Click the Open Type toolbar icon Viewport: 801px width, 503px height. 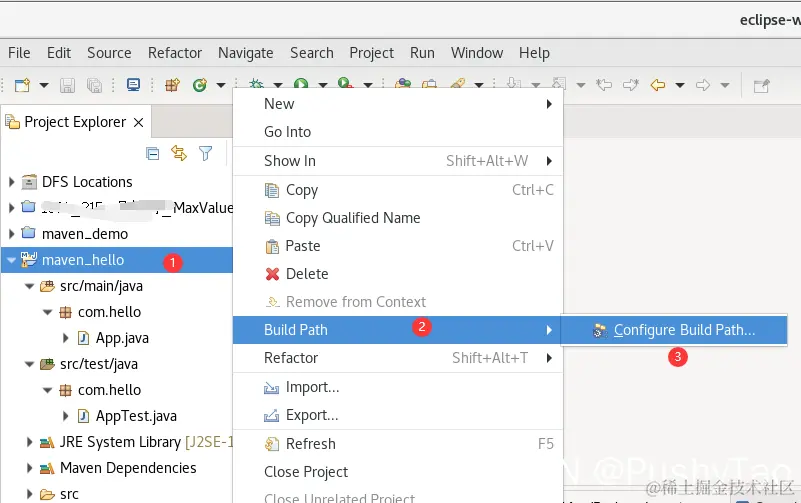tap(403, 83)
